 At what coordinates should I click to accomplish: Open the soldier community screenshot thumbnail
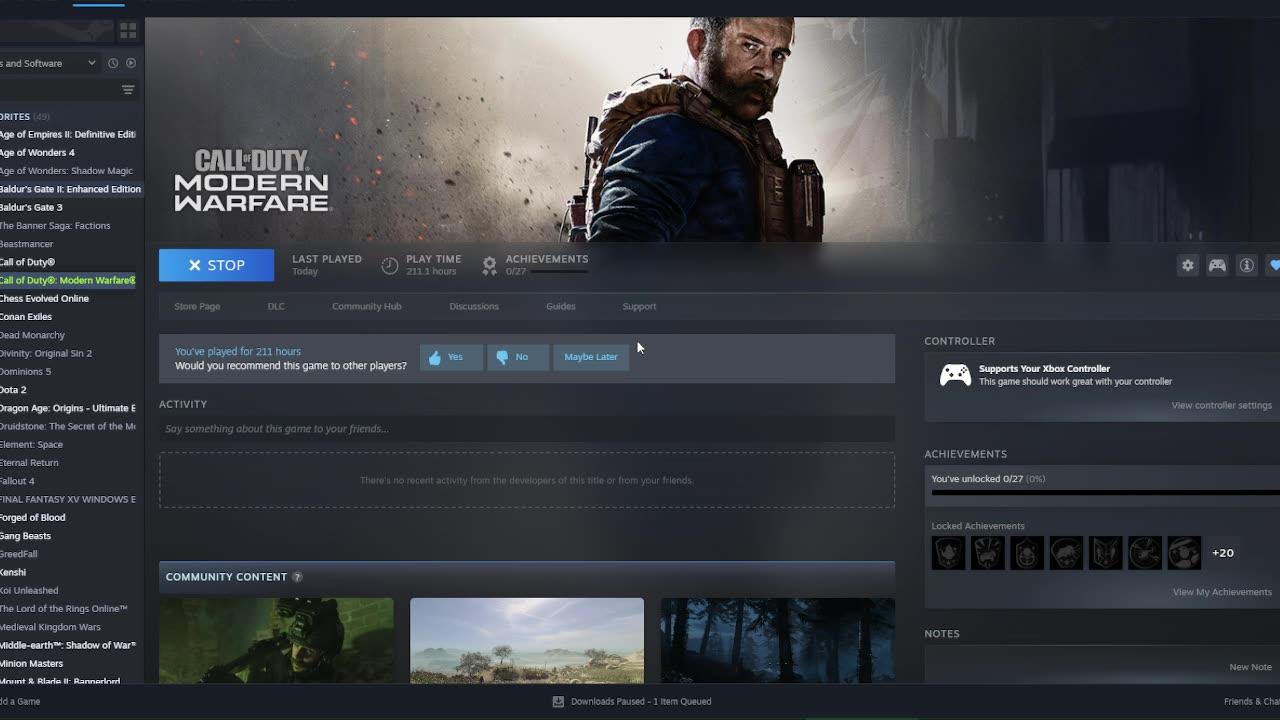click(276, 641)
